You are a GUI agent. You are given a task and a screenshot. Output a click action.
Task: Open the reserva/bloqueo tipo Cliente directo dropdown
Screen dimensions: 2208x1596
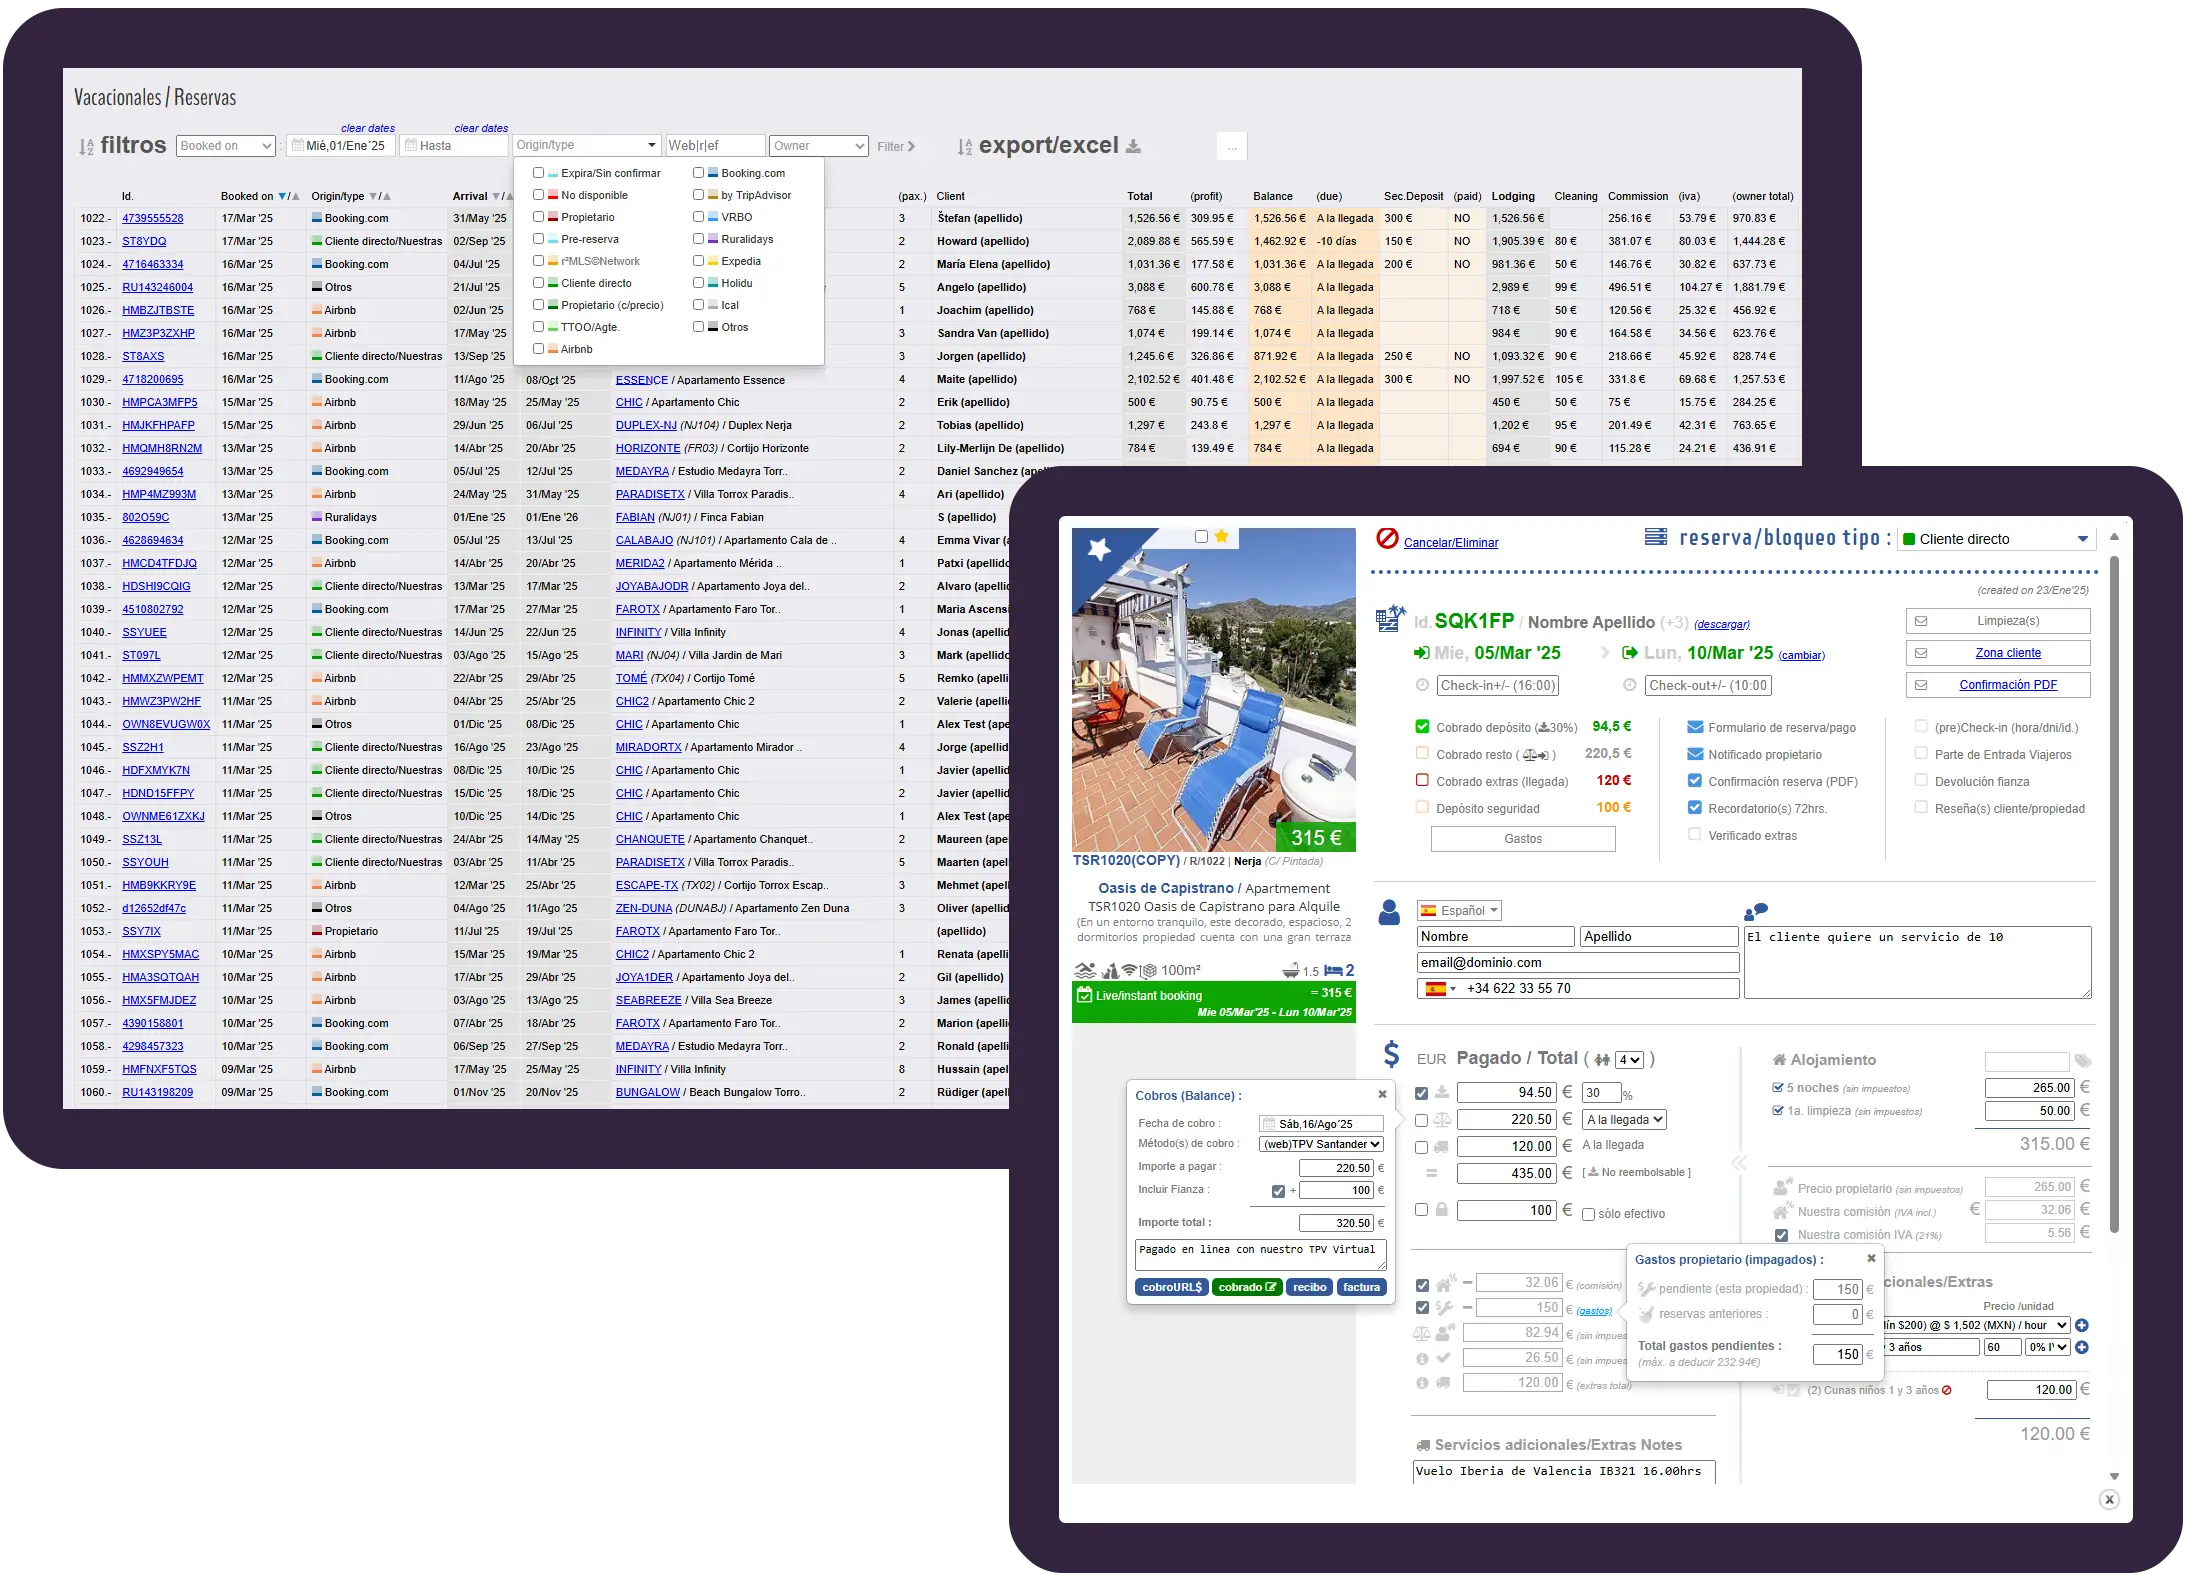[1995, 539]
